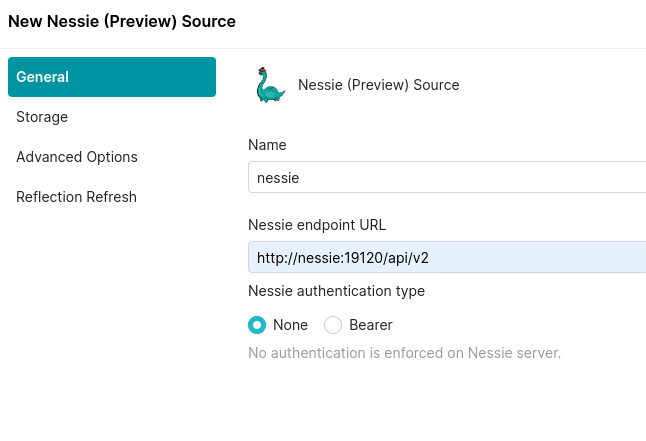Click the None option label text
Screen dimensions: 646x441
tap(290, 325)
